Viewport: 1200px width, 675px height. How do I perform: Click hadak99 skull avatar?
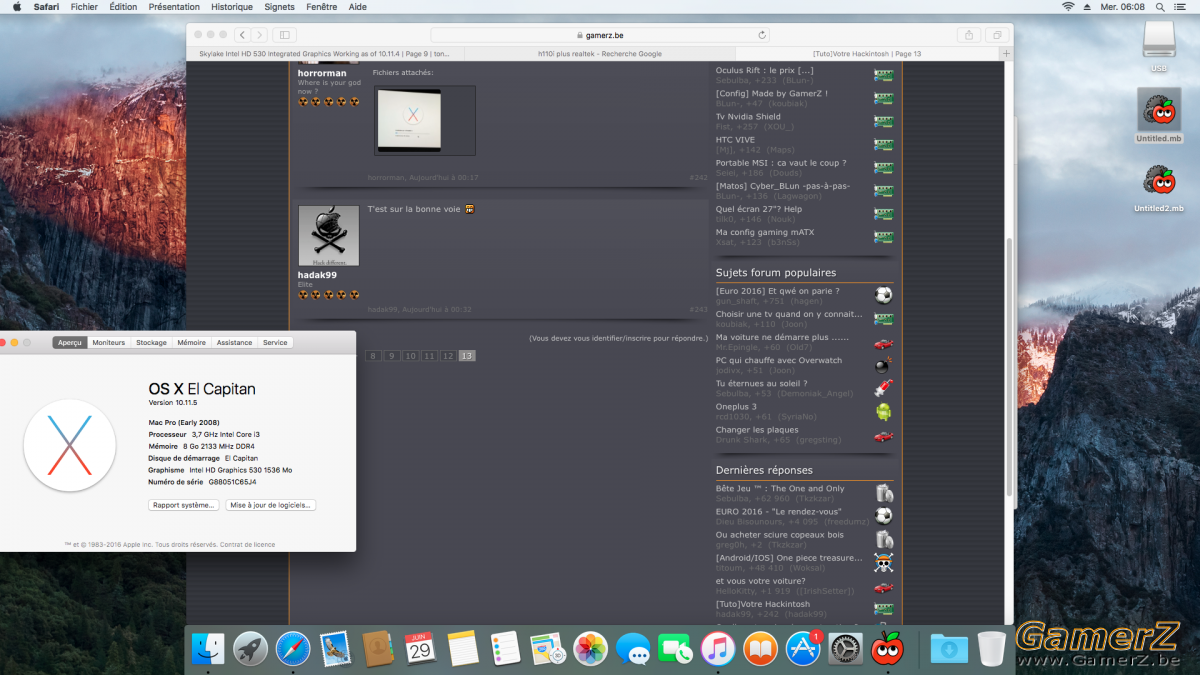tap(329, 236)
